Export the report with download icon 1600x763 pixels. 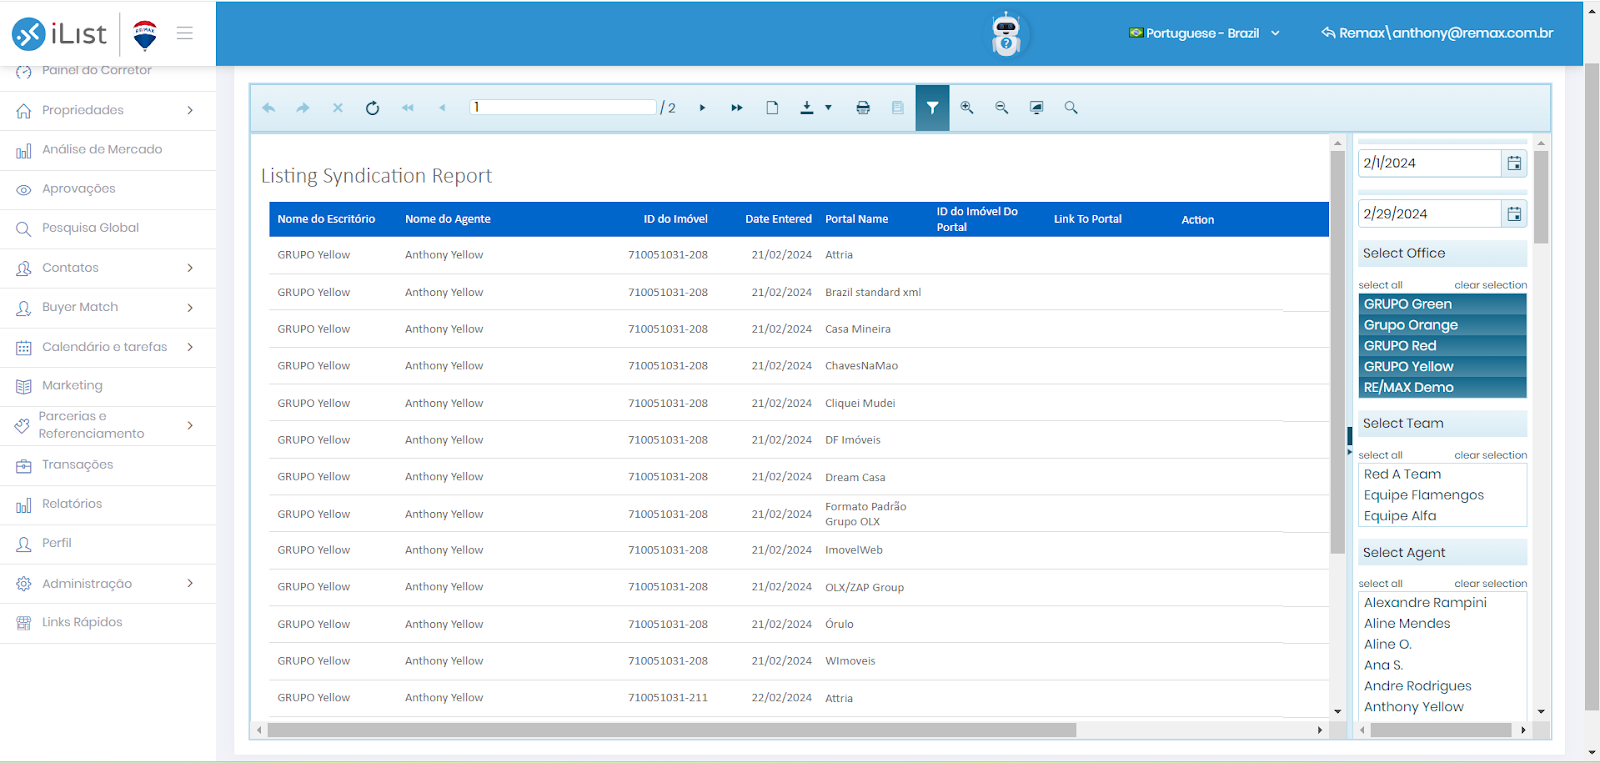click(x=807, y=108)
